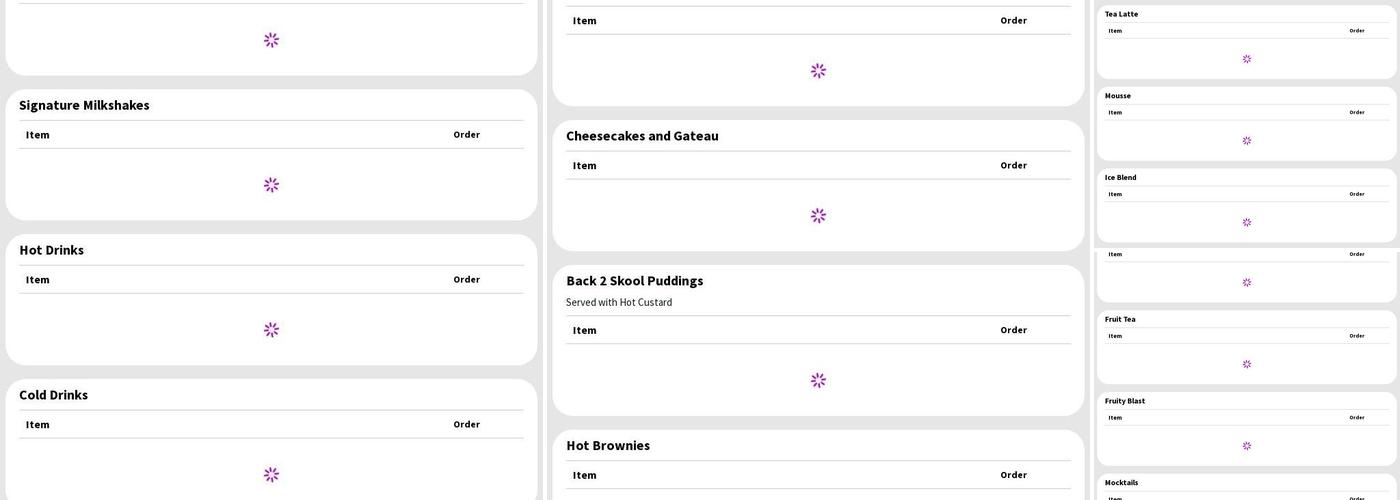Click the Served with Hot Custard text
Screen dimensions: 1400x500
tap(619, 303)
